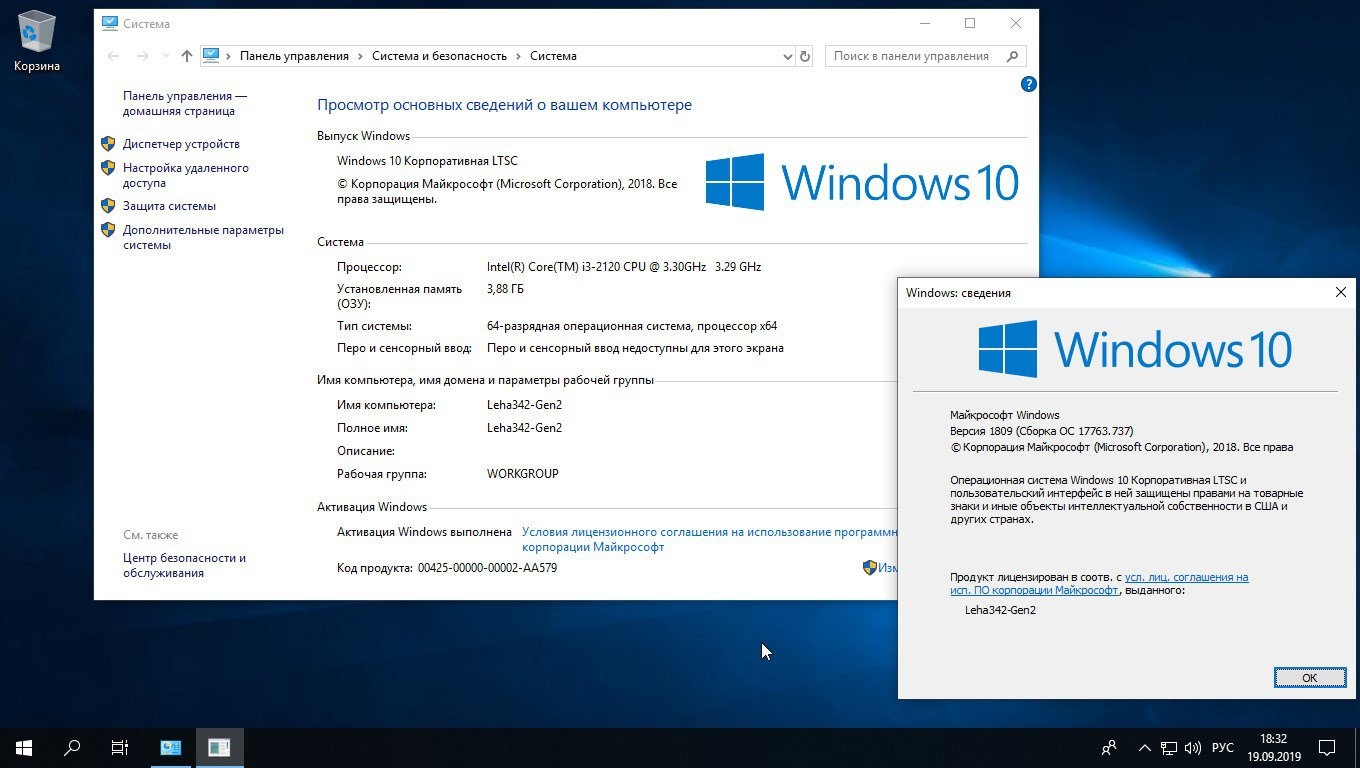This screenshot has height=768, width=1360.
Task: Switch to winver taskbar button
Action: (220, 747)
